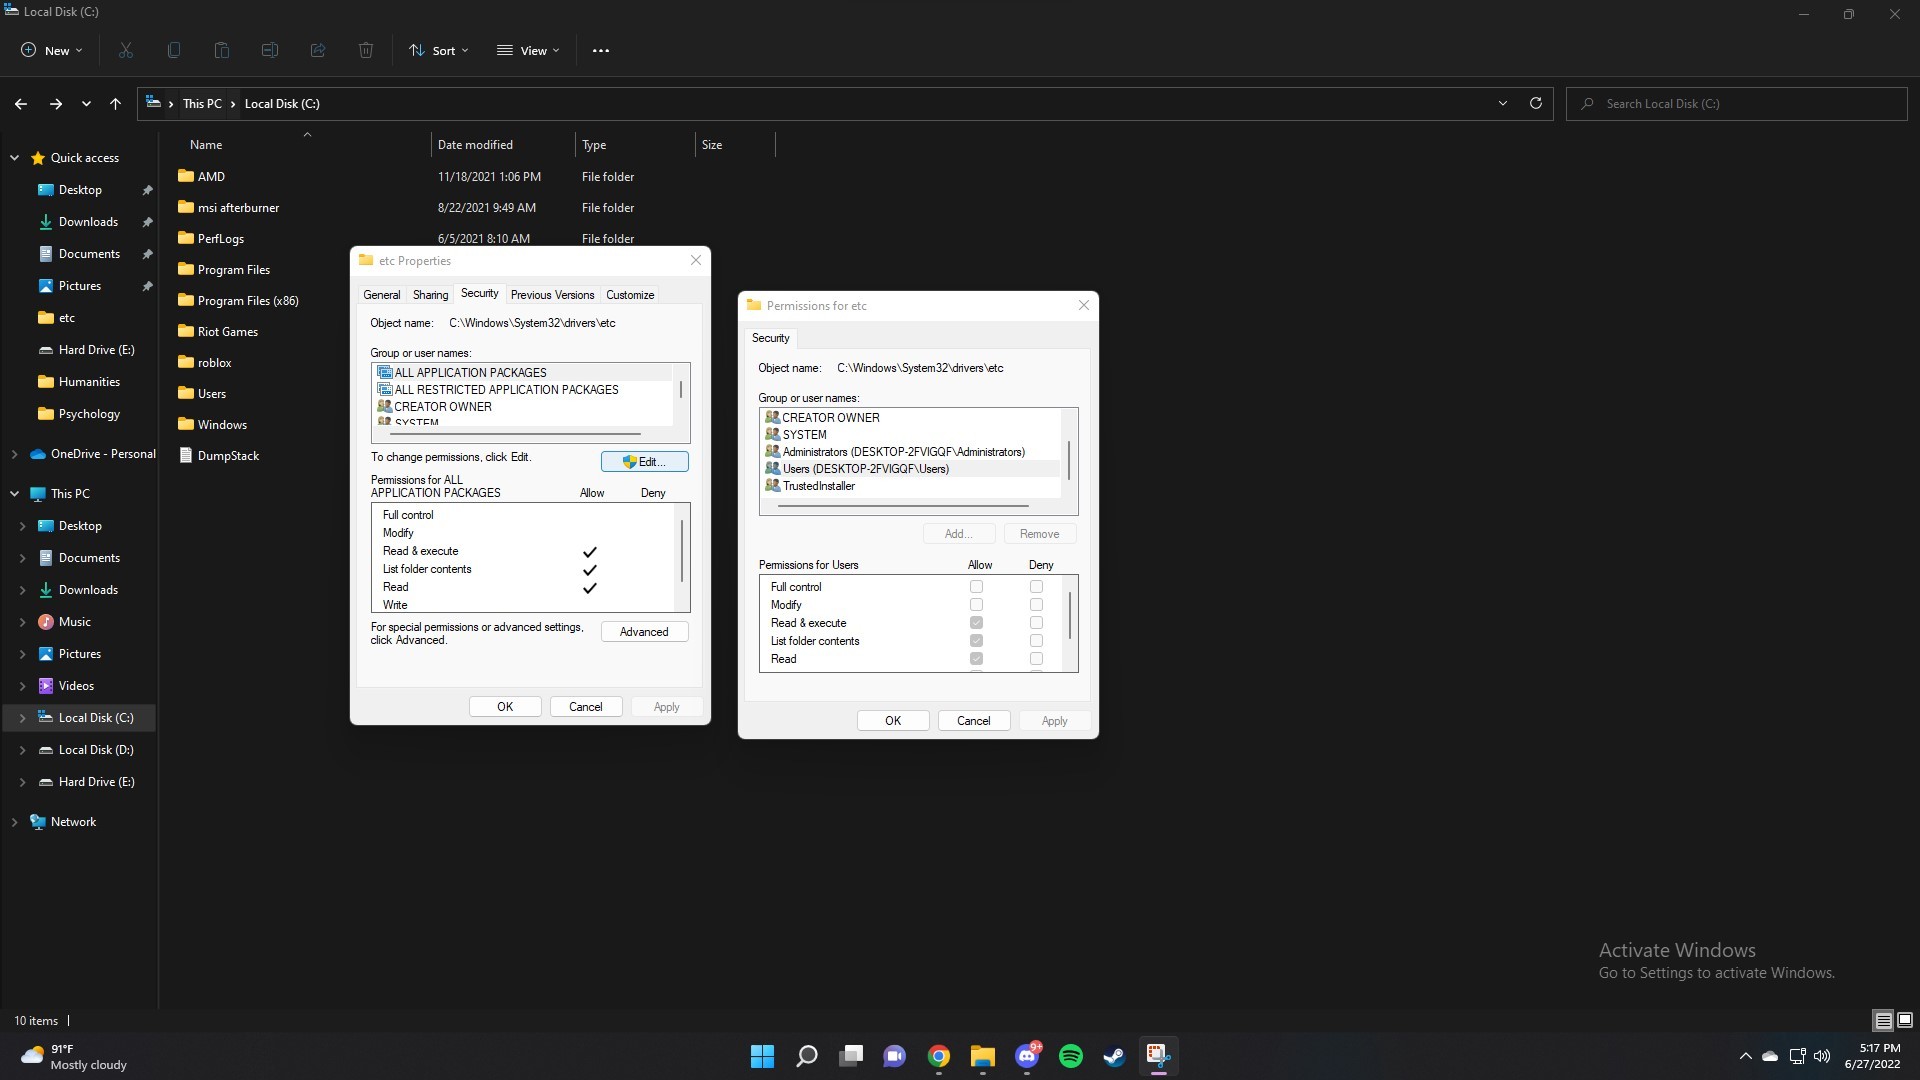The height and width of the screenshot is (1080, 1920).
Task: Switch to thumbnails view icon in status bar
Action: tap(1905, 1020)
